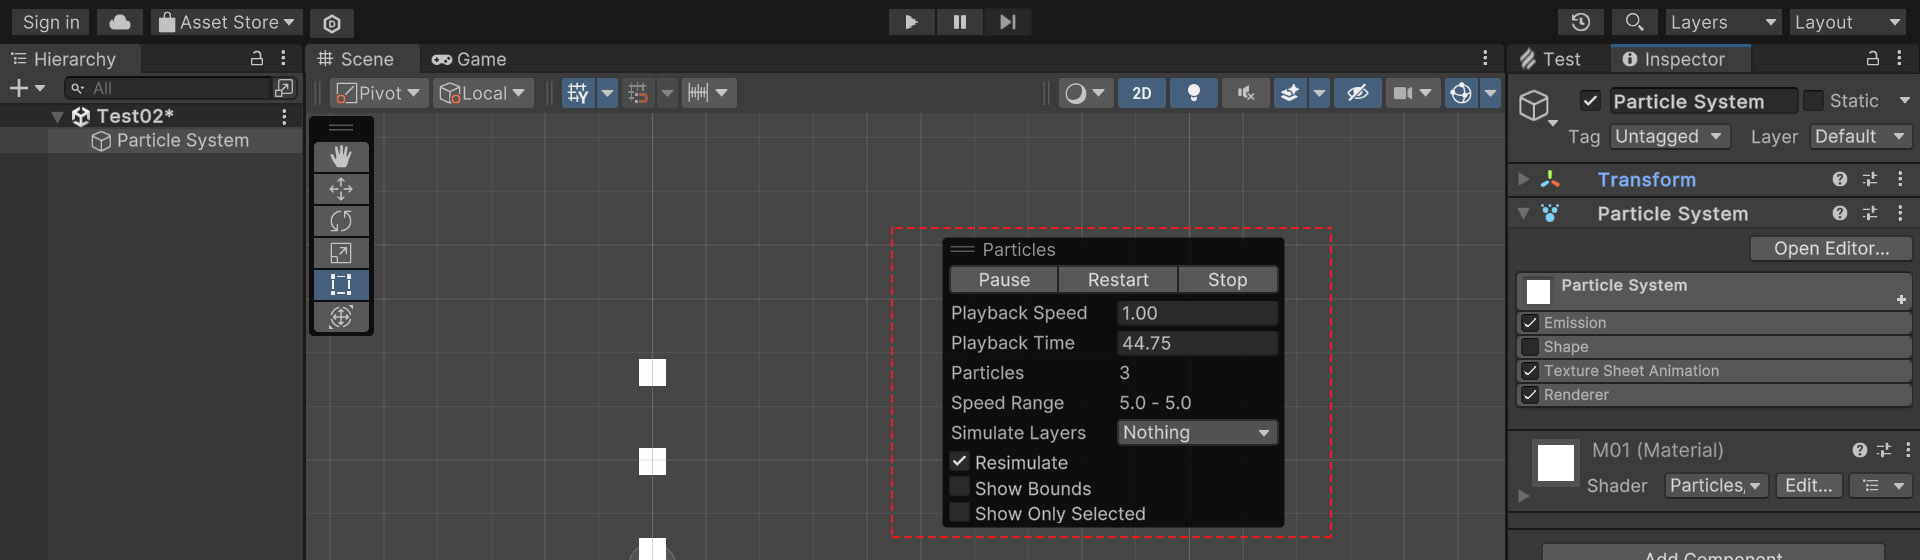
Task: Click the Step frame button
Action: click(x=1007, y=22)
